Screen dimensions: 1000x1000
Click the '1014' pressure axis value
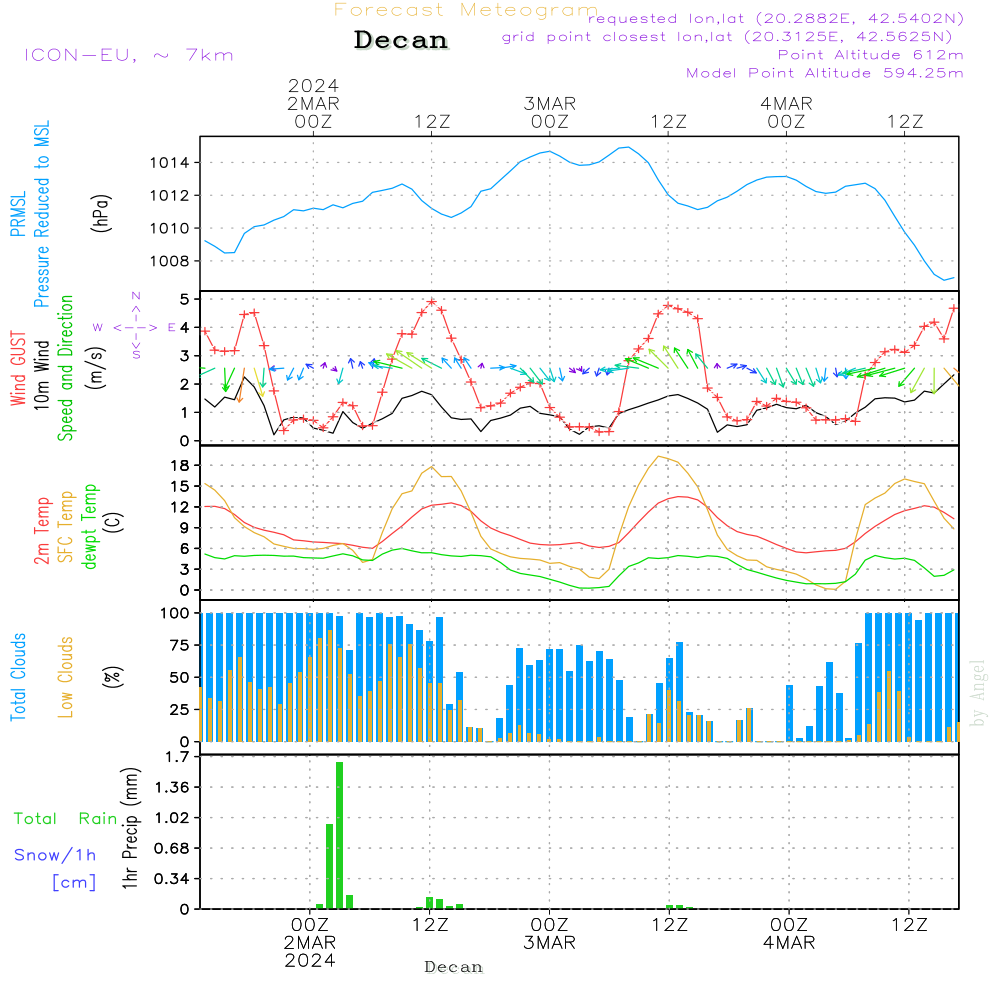[x=170, y=163]
